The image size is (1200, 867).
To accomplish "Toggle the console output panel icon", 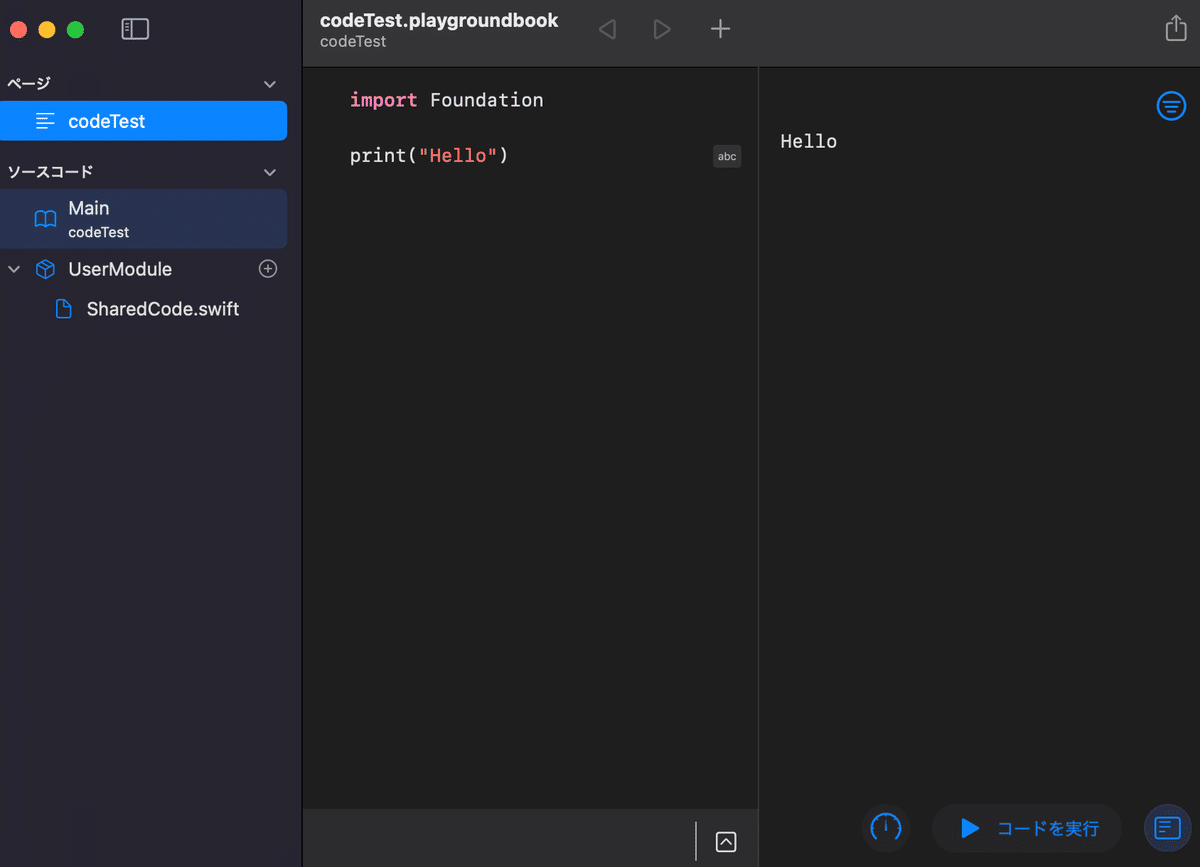I will click(x=1167, y=828).
